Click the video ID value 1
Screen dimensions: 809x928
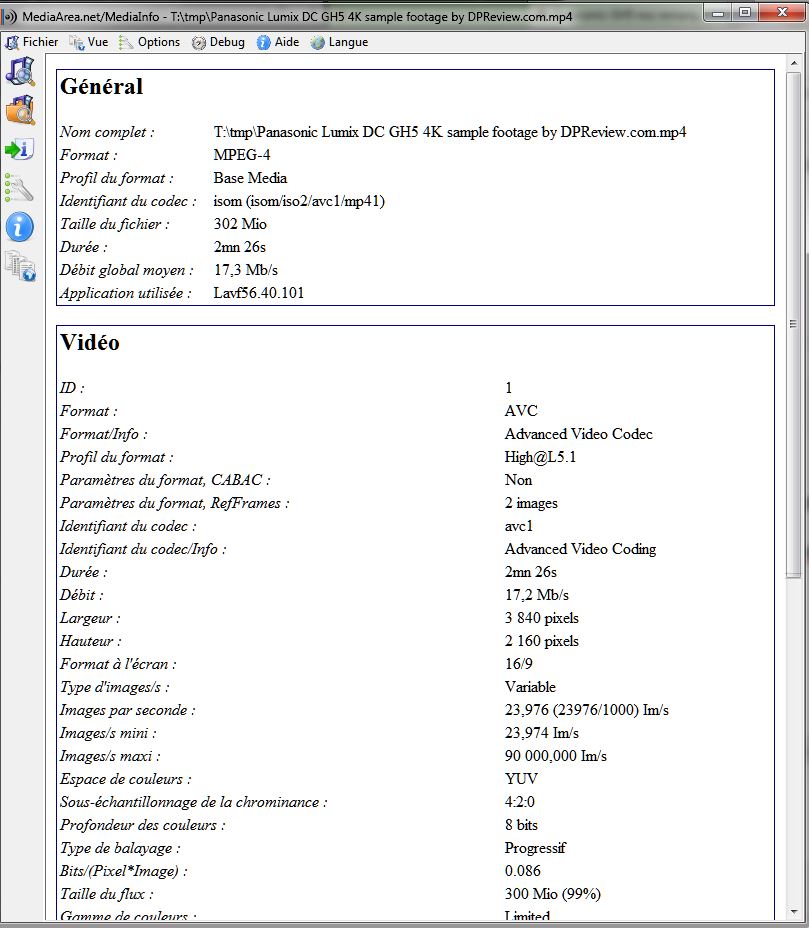pos(508,388)
